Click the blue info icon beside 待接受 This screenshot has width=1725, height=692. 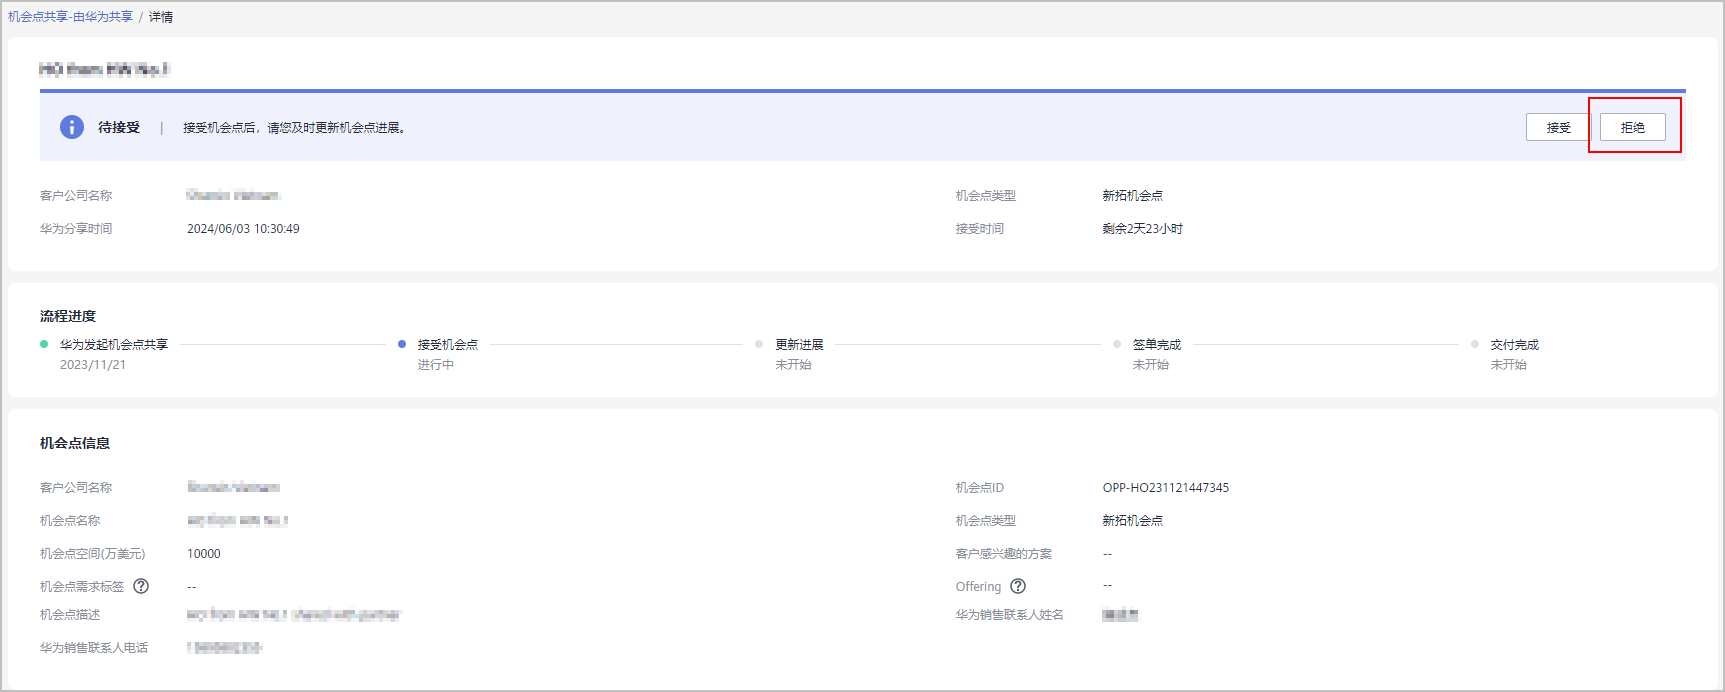(x=72, y=127)
